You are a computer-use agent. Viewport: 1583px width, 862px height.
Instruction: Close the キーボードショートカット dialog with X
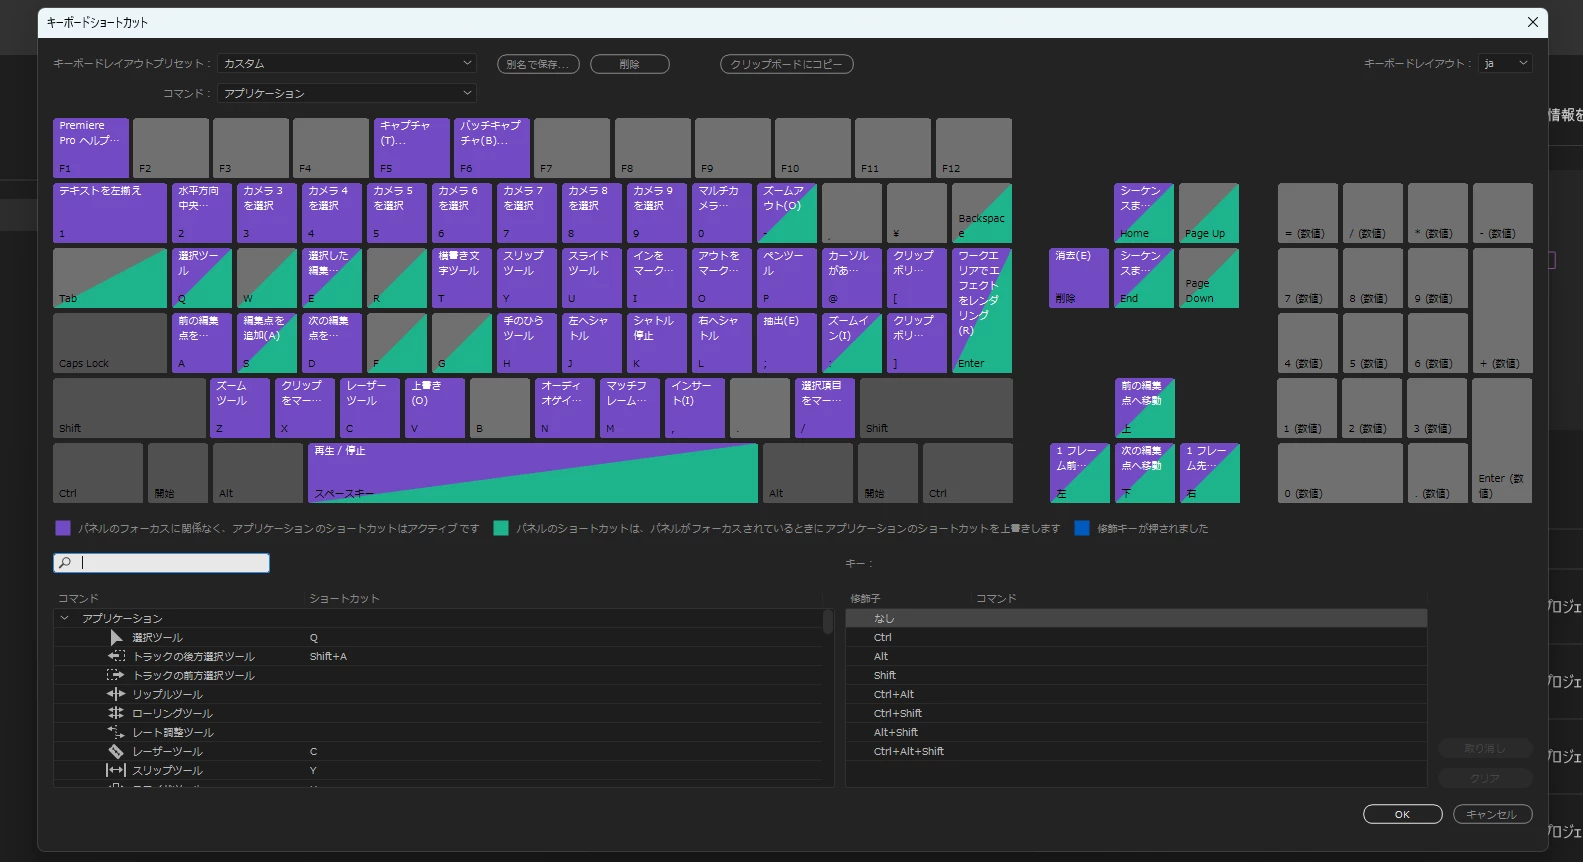1532,22
